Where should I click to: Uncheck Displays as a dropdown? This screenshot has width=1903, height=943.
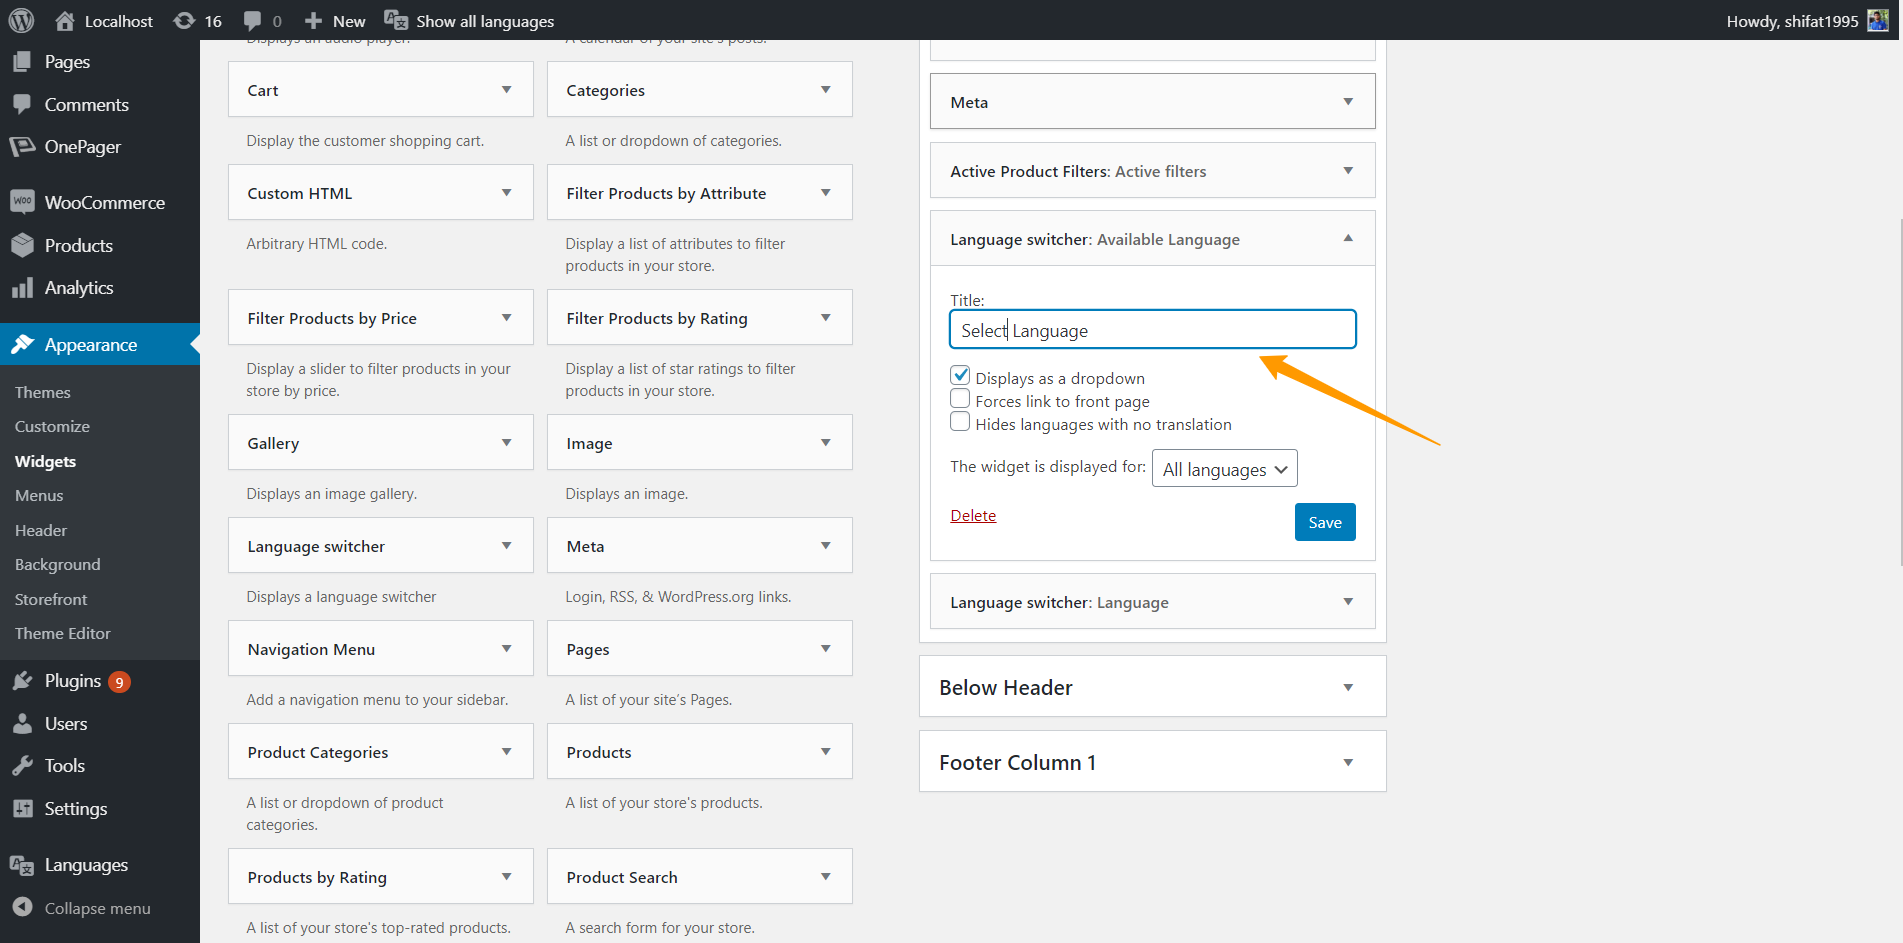[960, 376]
